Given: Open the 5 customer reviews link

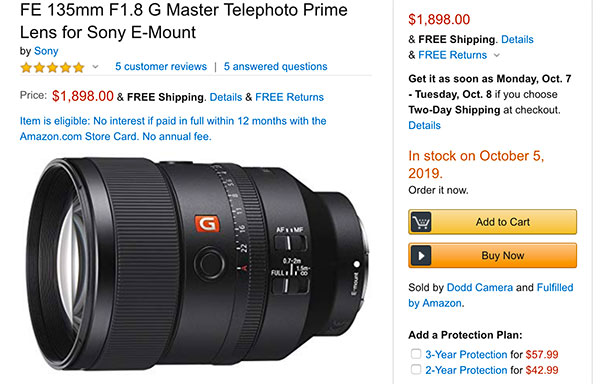Looking at the screenshot, I should (x=161, y=67).
